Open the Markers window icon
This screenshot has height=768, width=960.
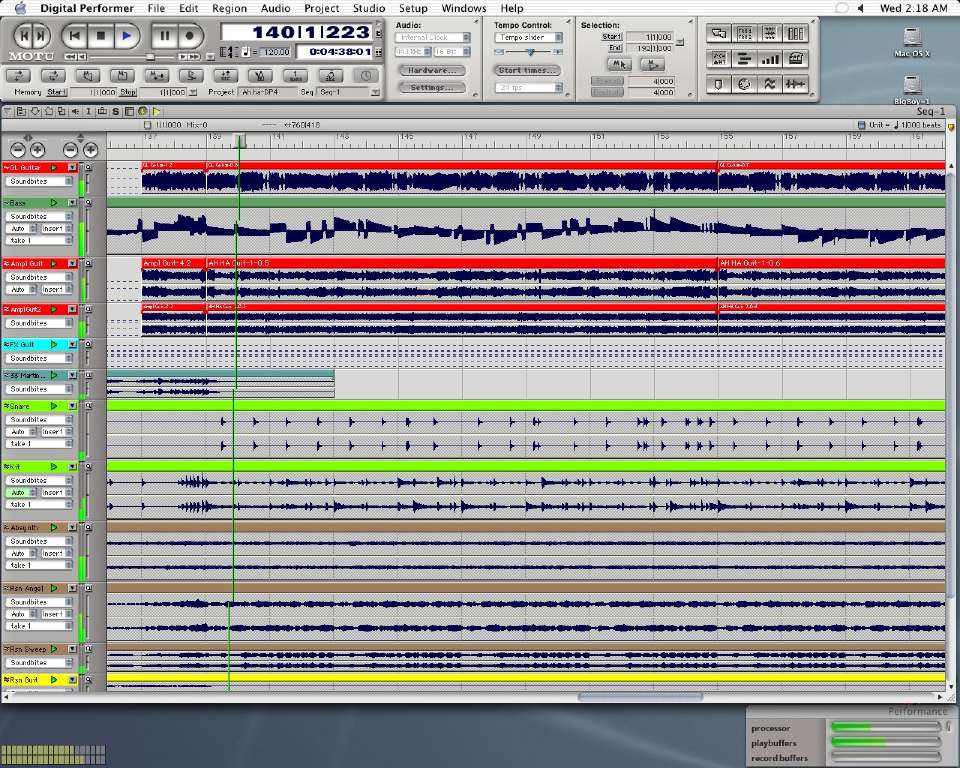(x=719, y=84)
